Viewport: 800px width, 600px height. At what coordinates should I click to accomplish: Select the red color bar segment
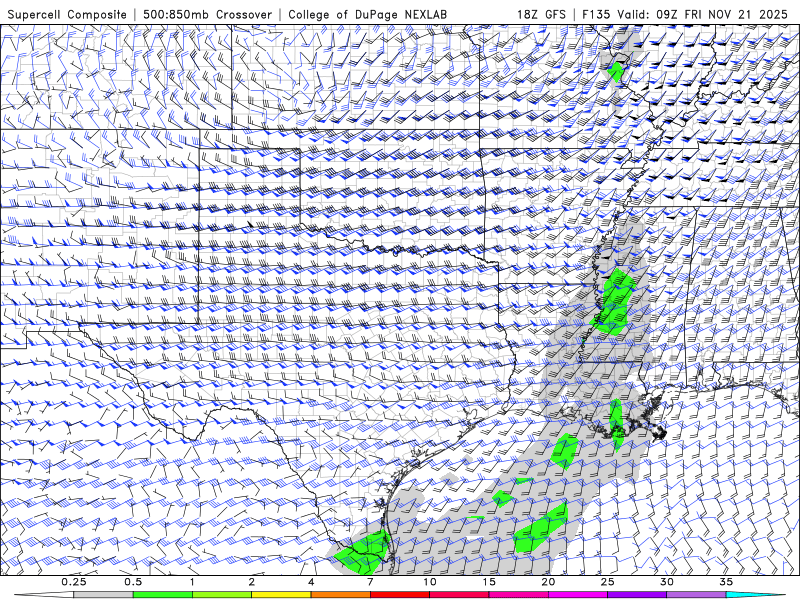400,595
